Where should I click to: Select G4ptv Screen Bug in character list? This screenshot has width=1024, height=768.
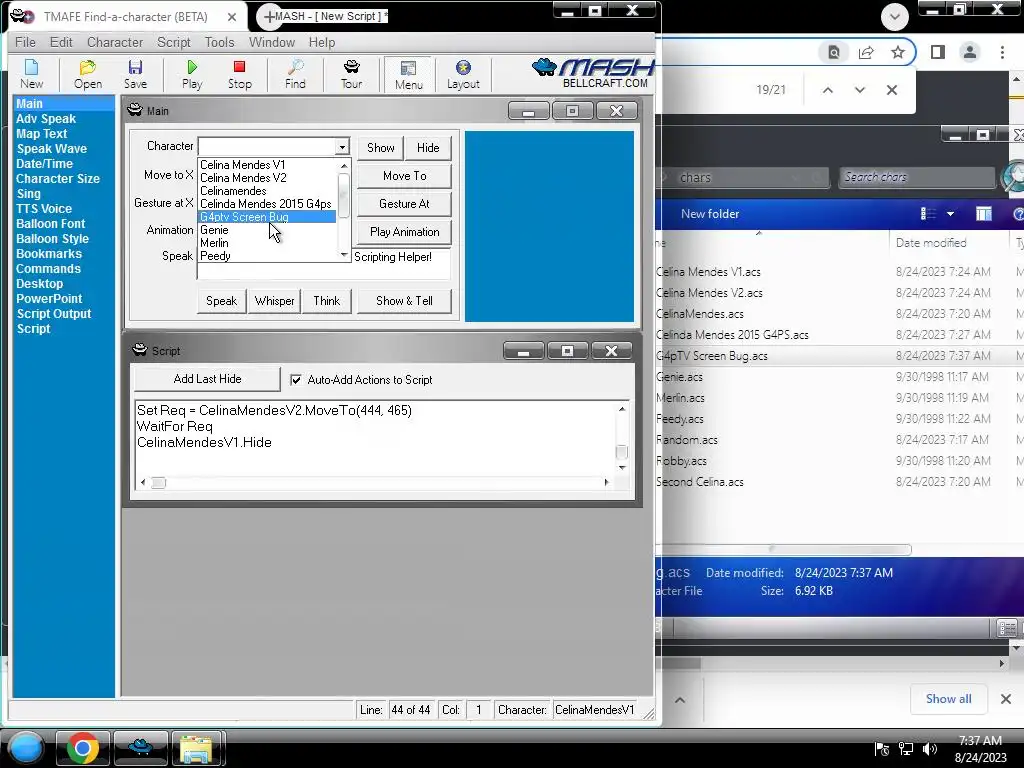pos(267,217)
